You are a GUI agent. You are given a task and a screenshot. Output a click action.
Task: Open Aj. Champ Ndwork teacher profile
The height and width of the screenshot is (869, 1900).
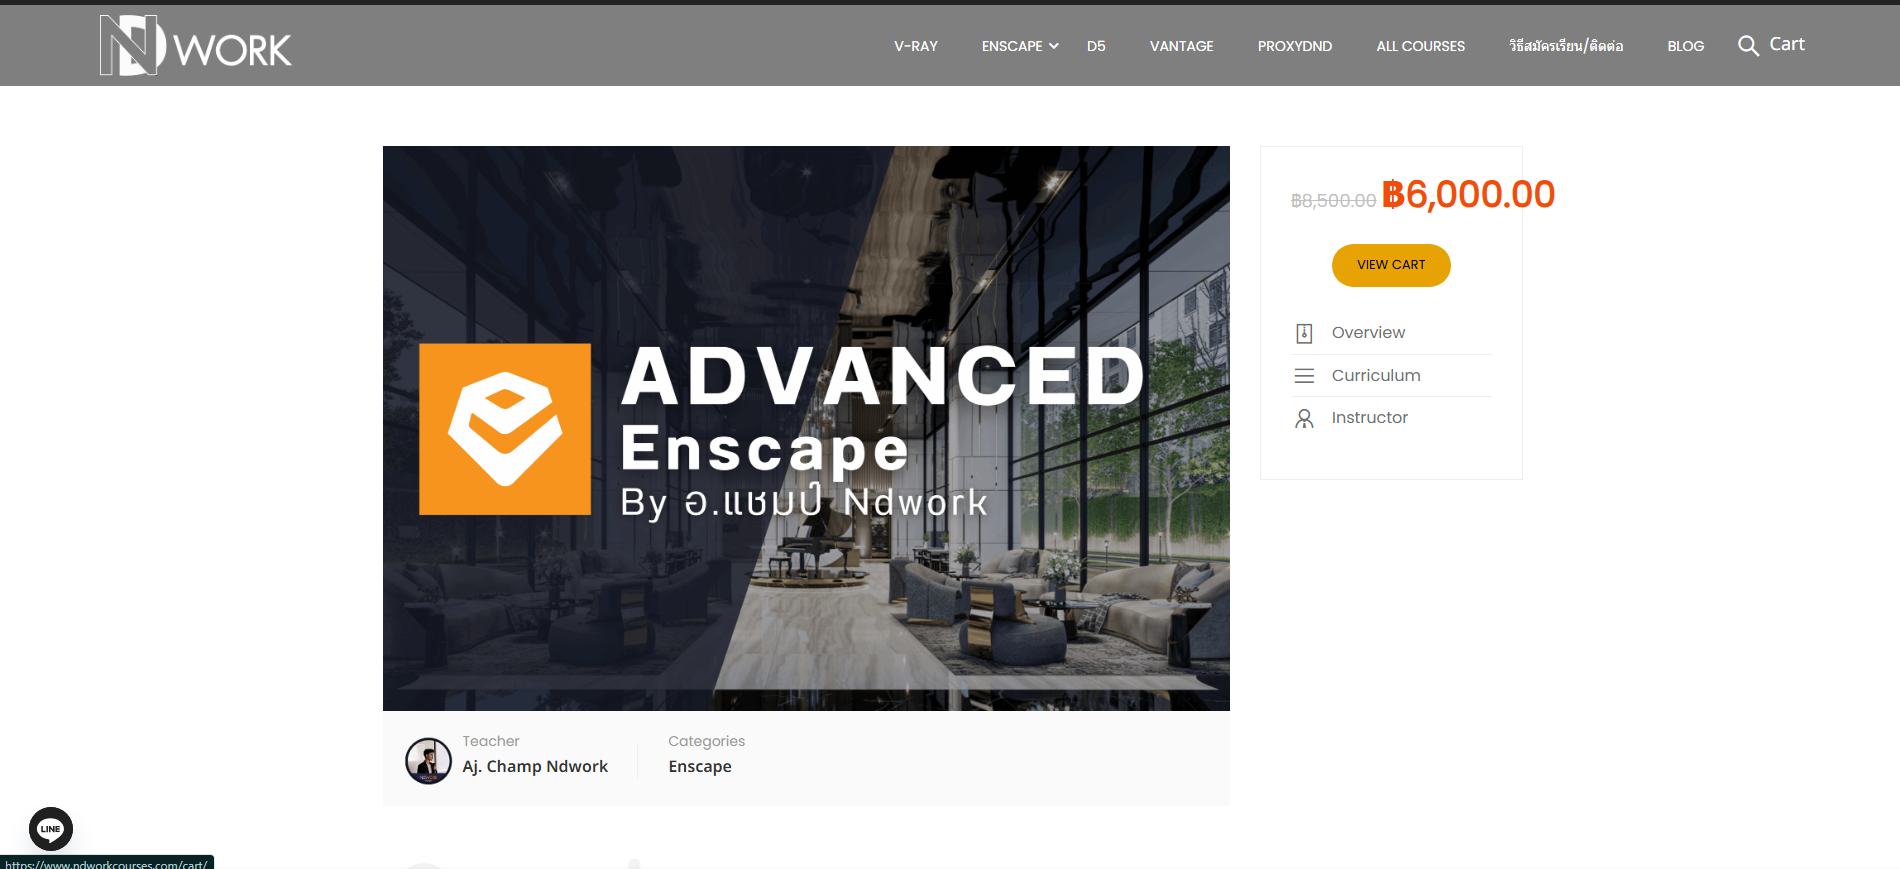535,766
